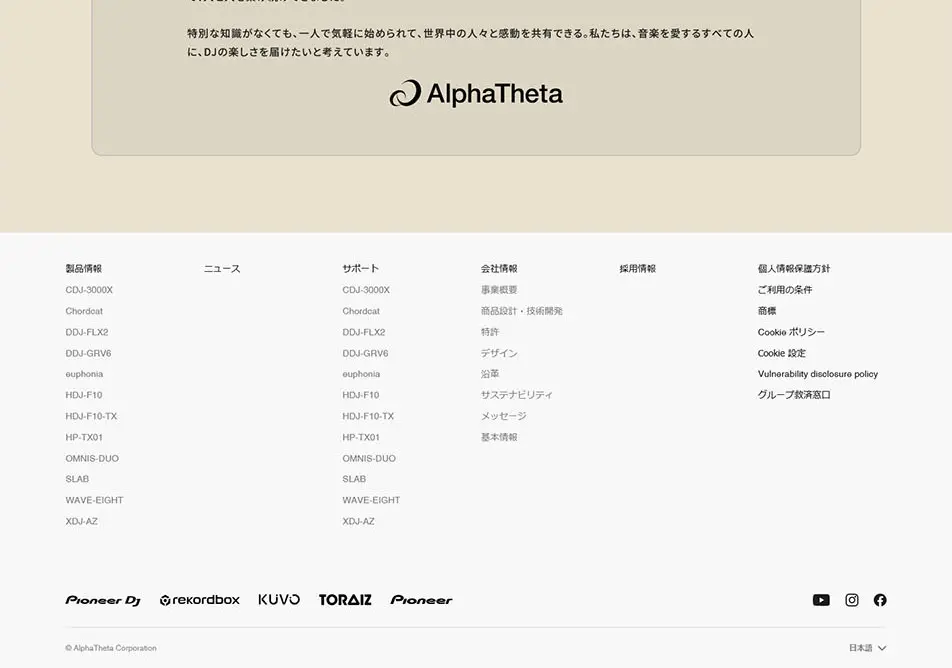Open Chordcat under サポート
The width and height of the screenshot is (952, 668).
coord(361,311)
